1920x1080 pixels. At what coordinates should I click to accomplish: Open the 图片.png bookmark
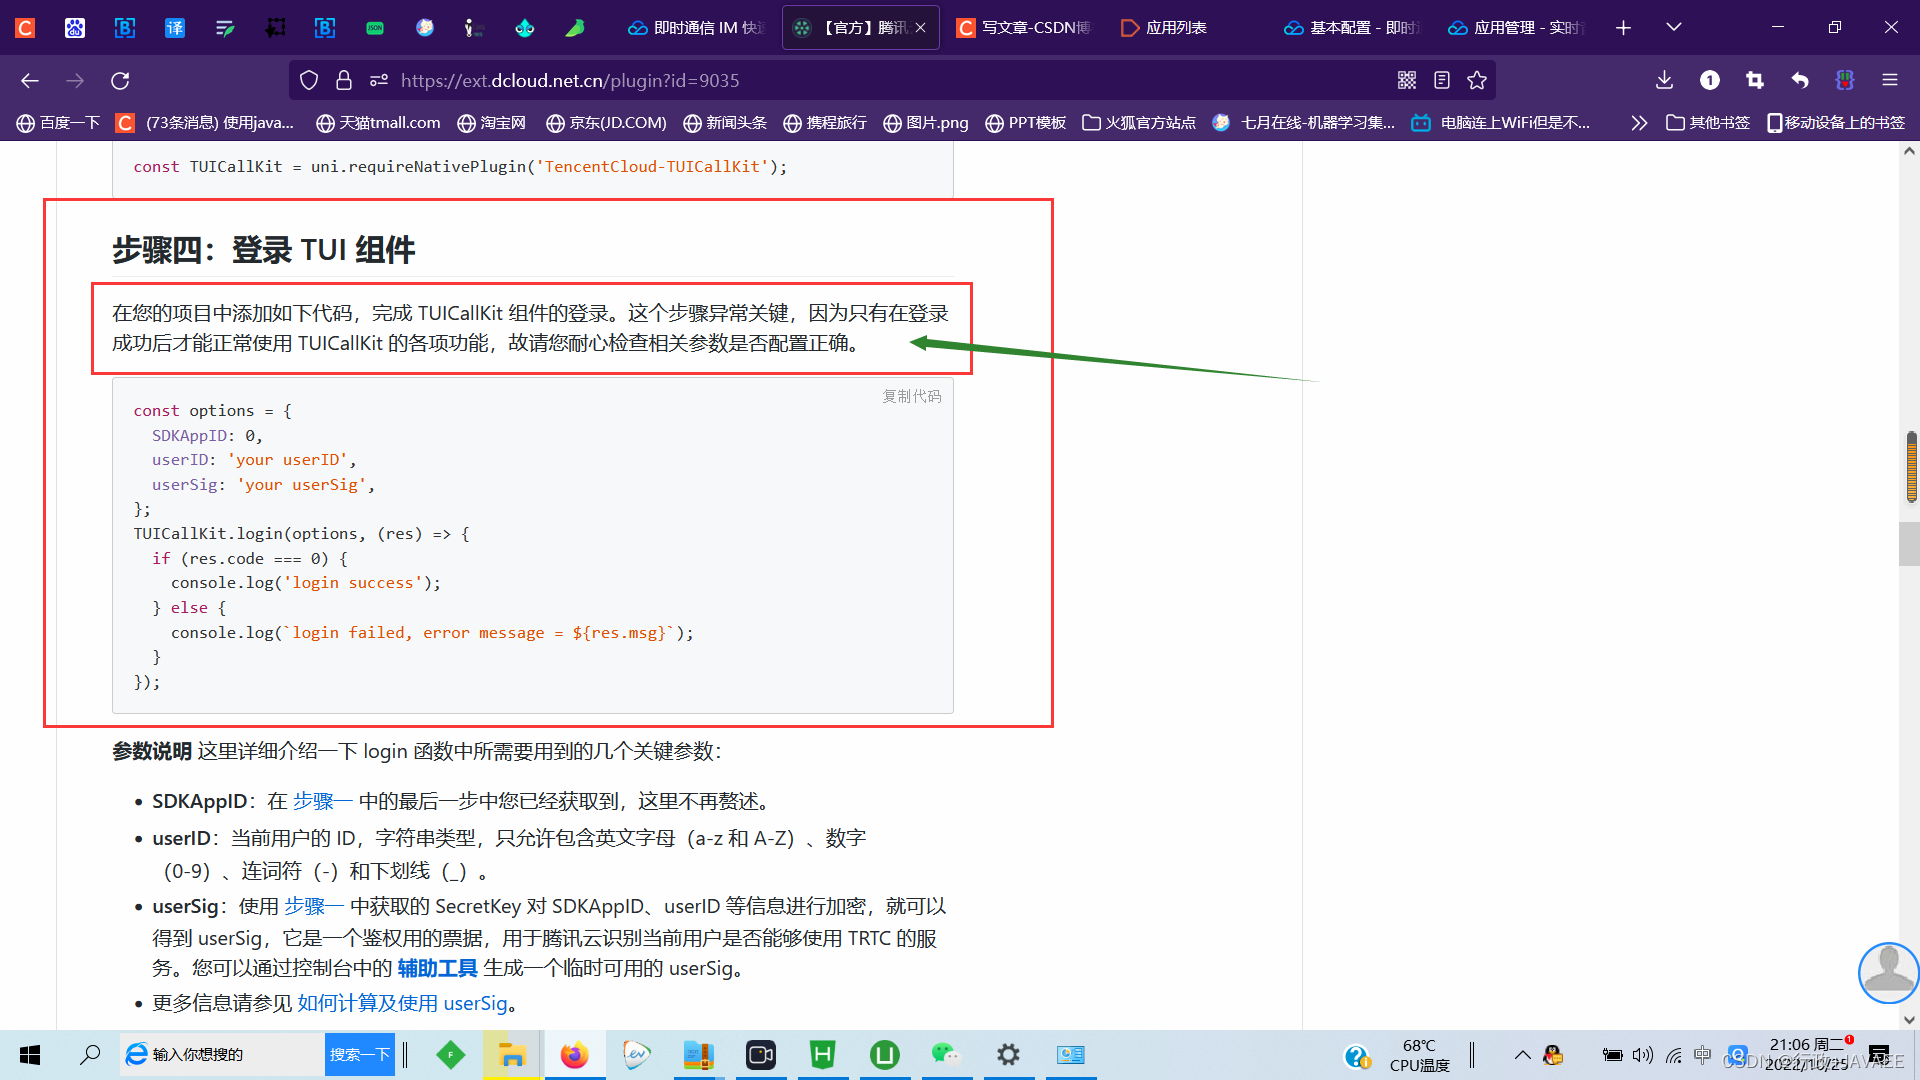[926, 123]
